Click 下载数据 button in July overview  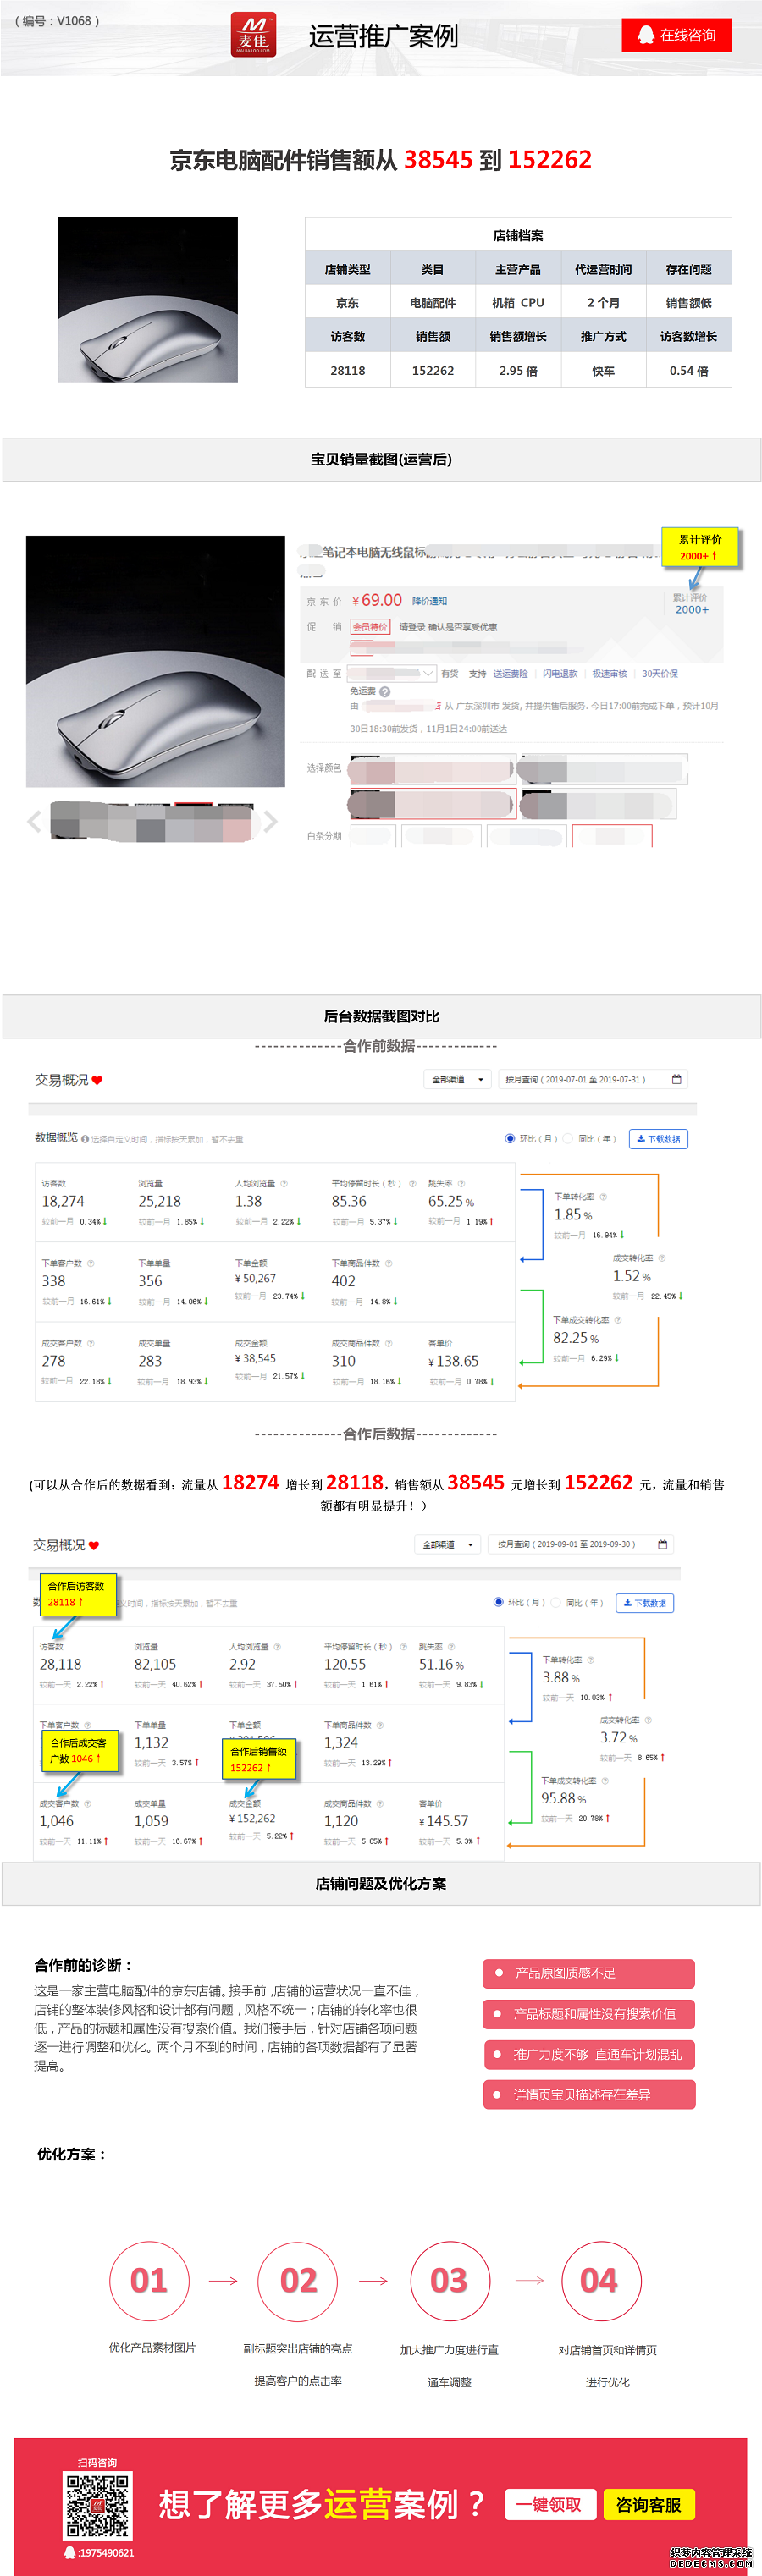coord(658,1138)
